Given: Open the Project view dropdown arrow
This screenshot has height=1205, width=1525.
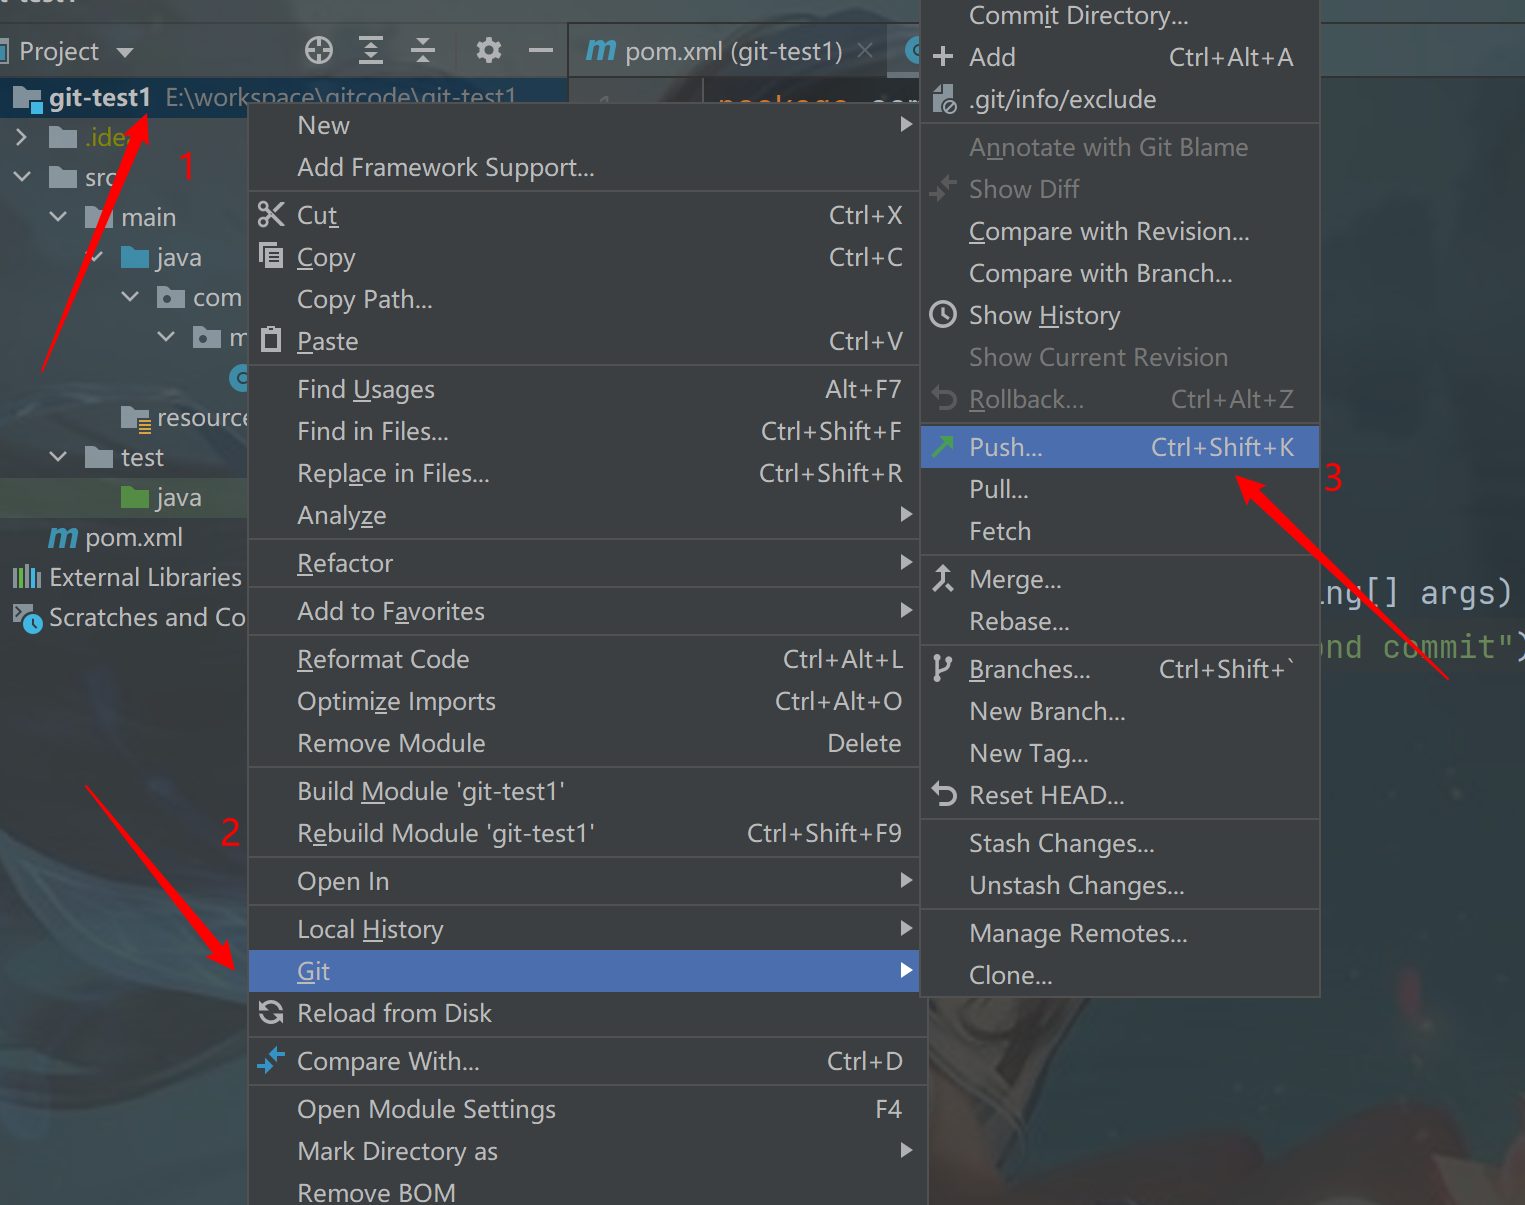Looking at the screenshot, I should tap(125, 52).
